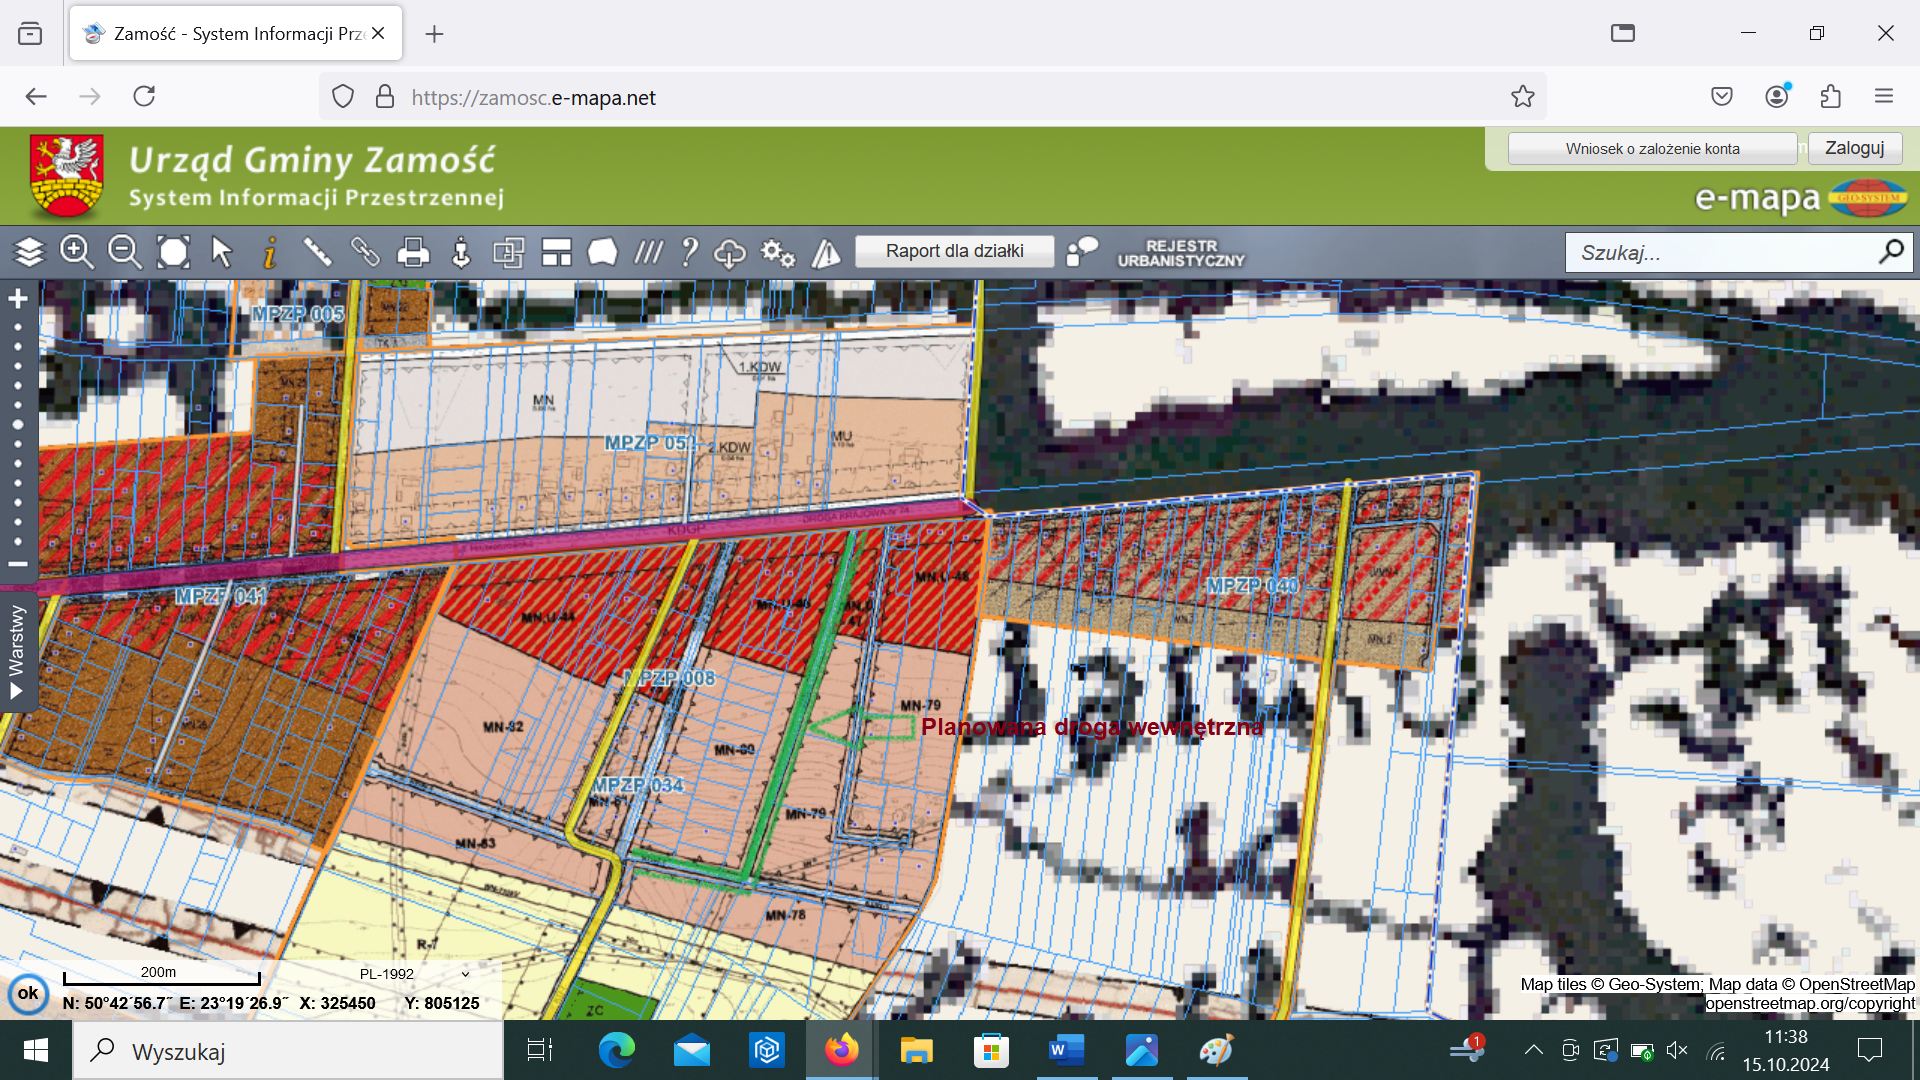
Task: Open the map layers stack icon
Action: [x=29, y=252]
